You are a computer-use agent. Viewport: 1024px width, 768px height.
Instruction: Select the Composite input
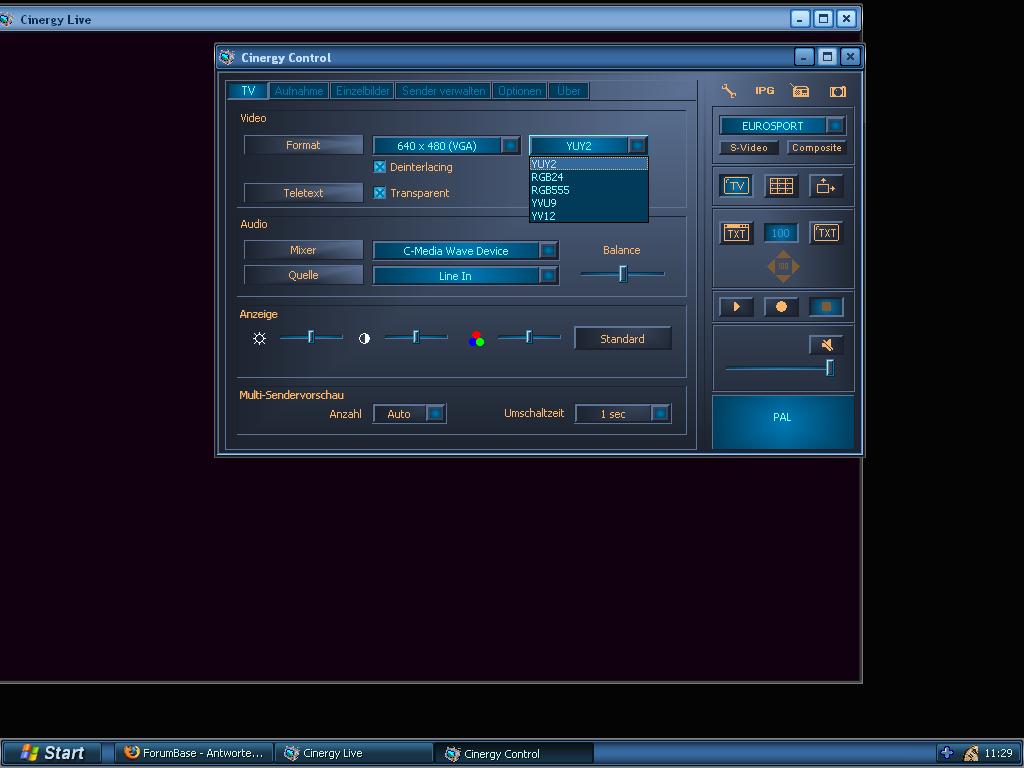pos(816,148)
